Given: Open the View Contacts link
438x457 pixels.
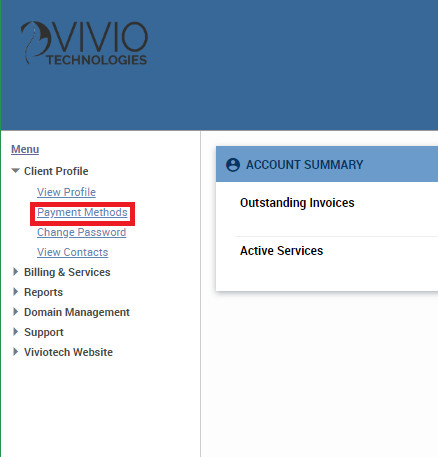Looking at the screenshot, I should coord(73,252).
